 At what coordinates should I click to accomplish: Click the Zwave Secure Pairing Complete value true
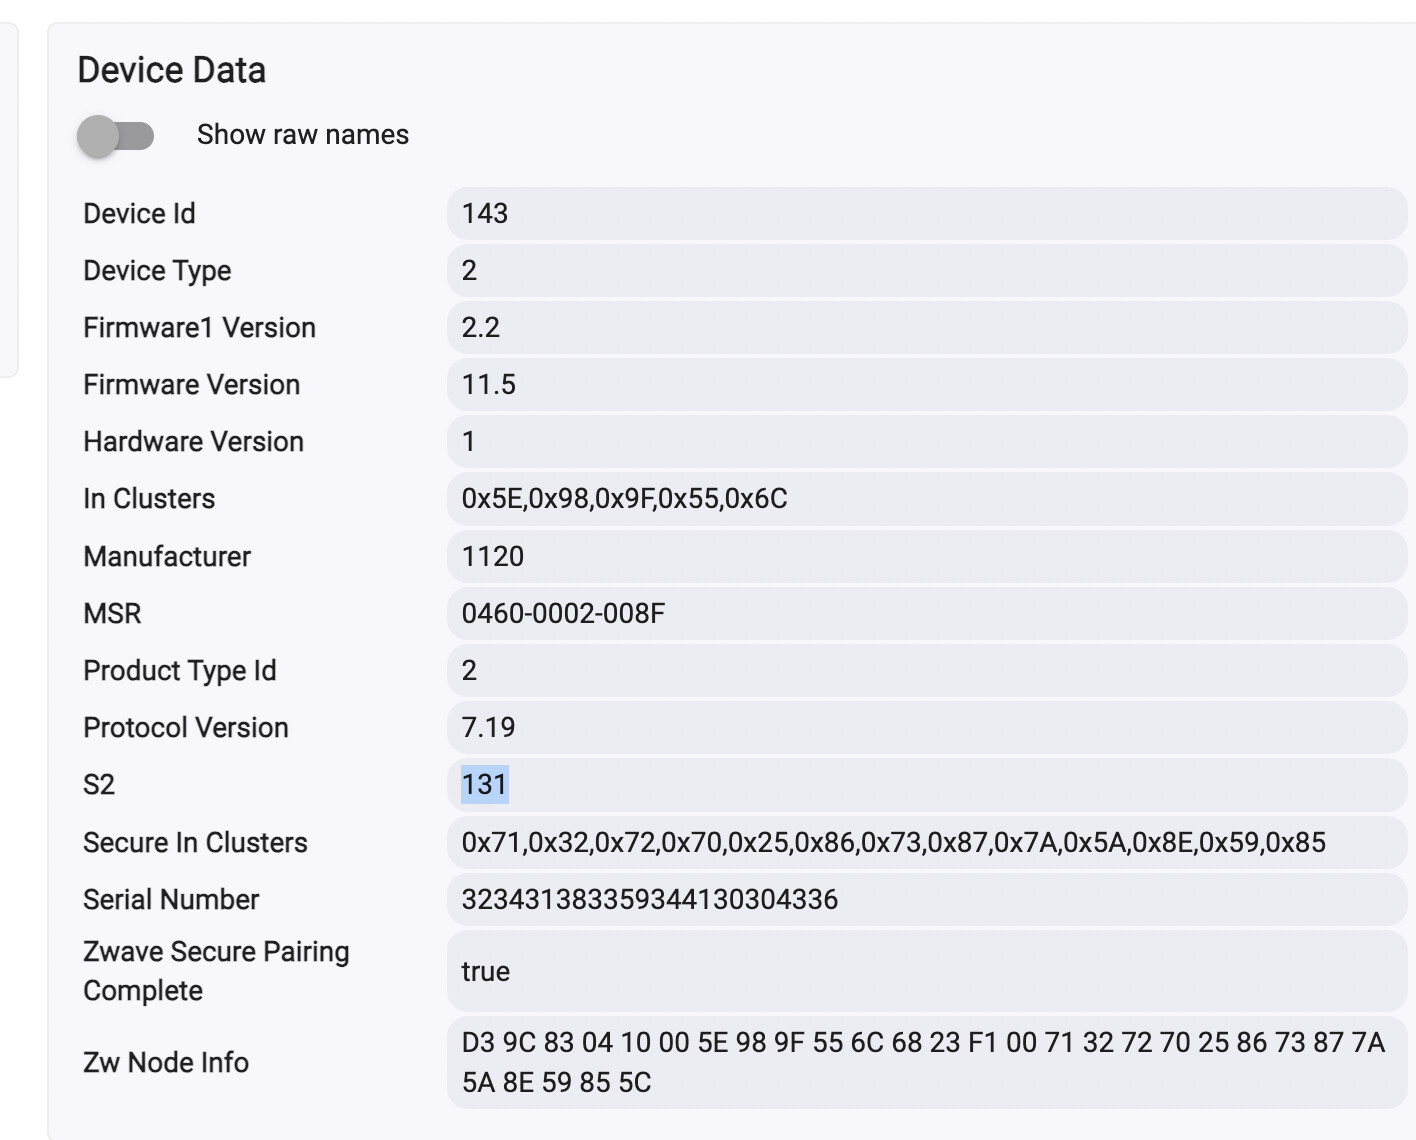tap(486, 971)
